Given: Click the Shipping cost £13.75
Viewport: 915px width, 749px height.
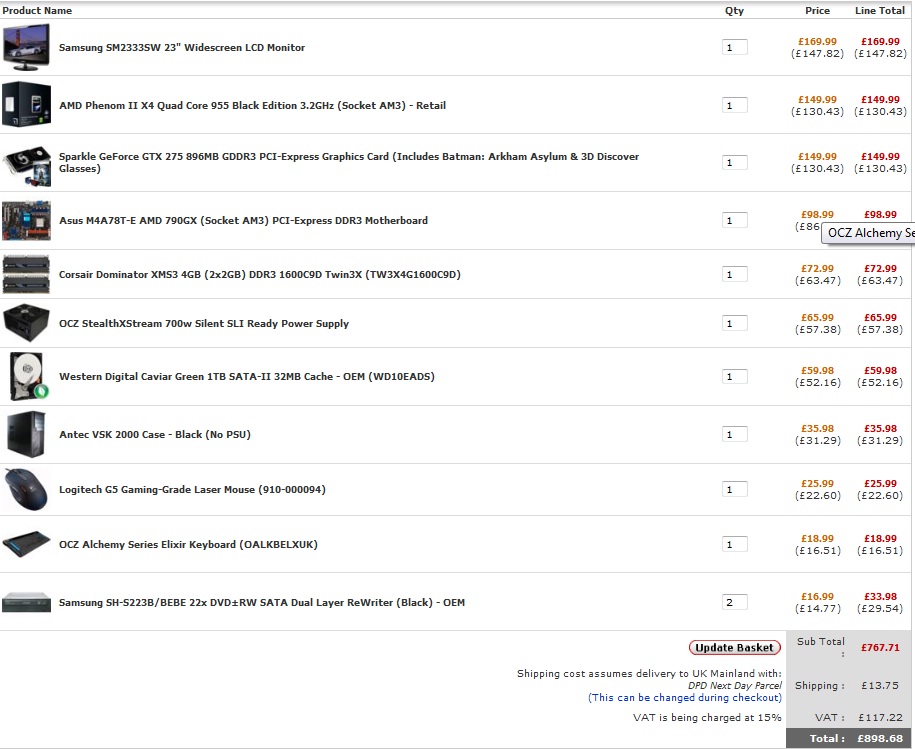Looking at the screenshot, I should [880, 685].
